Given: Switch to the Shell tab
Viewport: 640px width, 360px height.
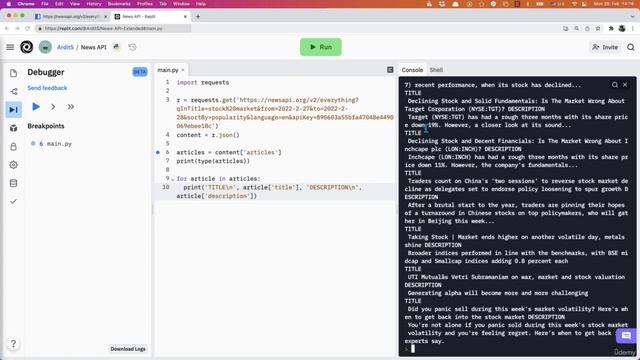Looking at the screenshot, I should (436, 70).
